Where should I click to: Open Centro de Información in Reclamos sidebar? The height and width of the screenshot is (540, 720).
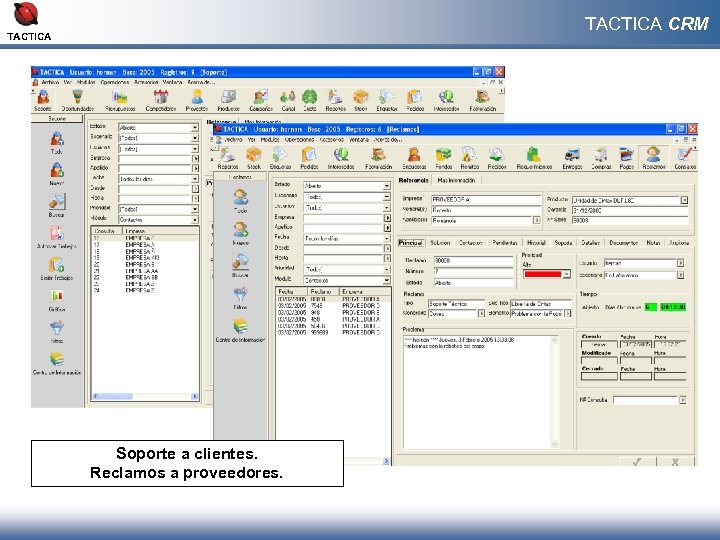click(x=241, y=330)
